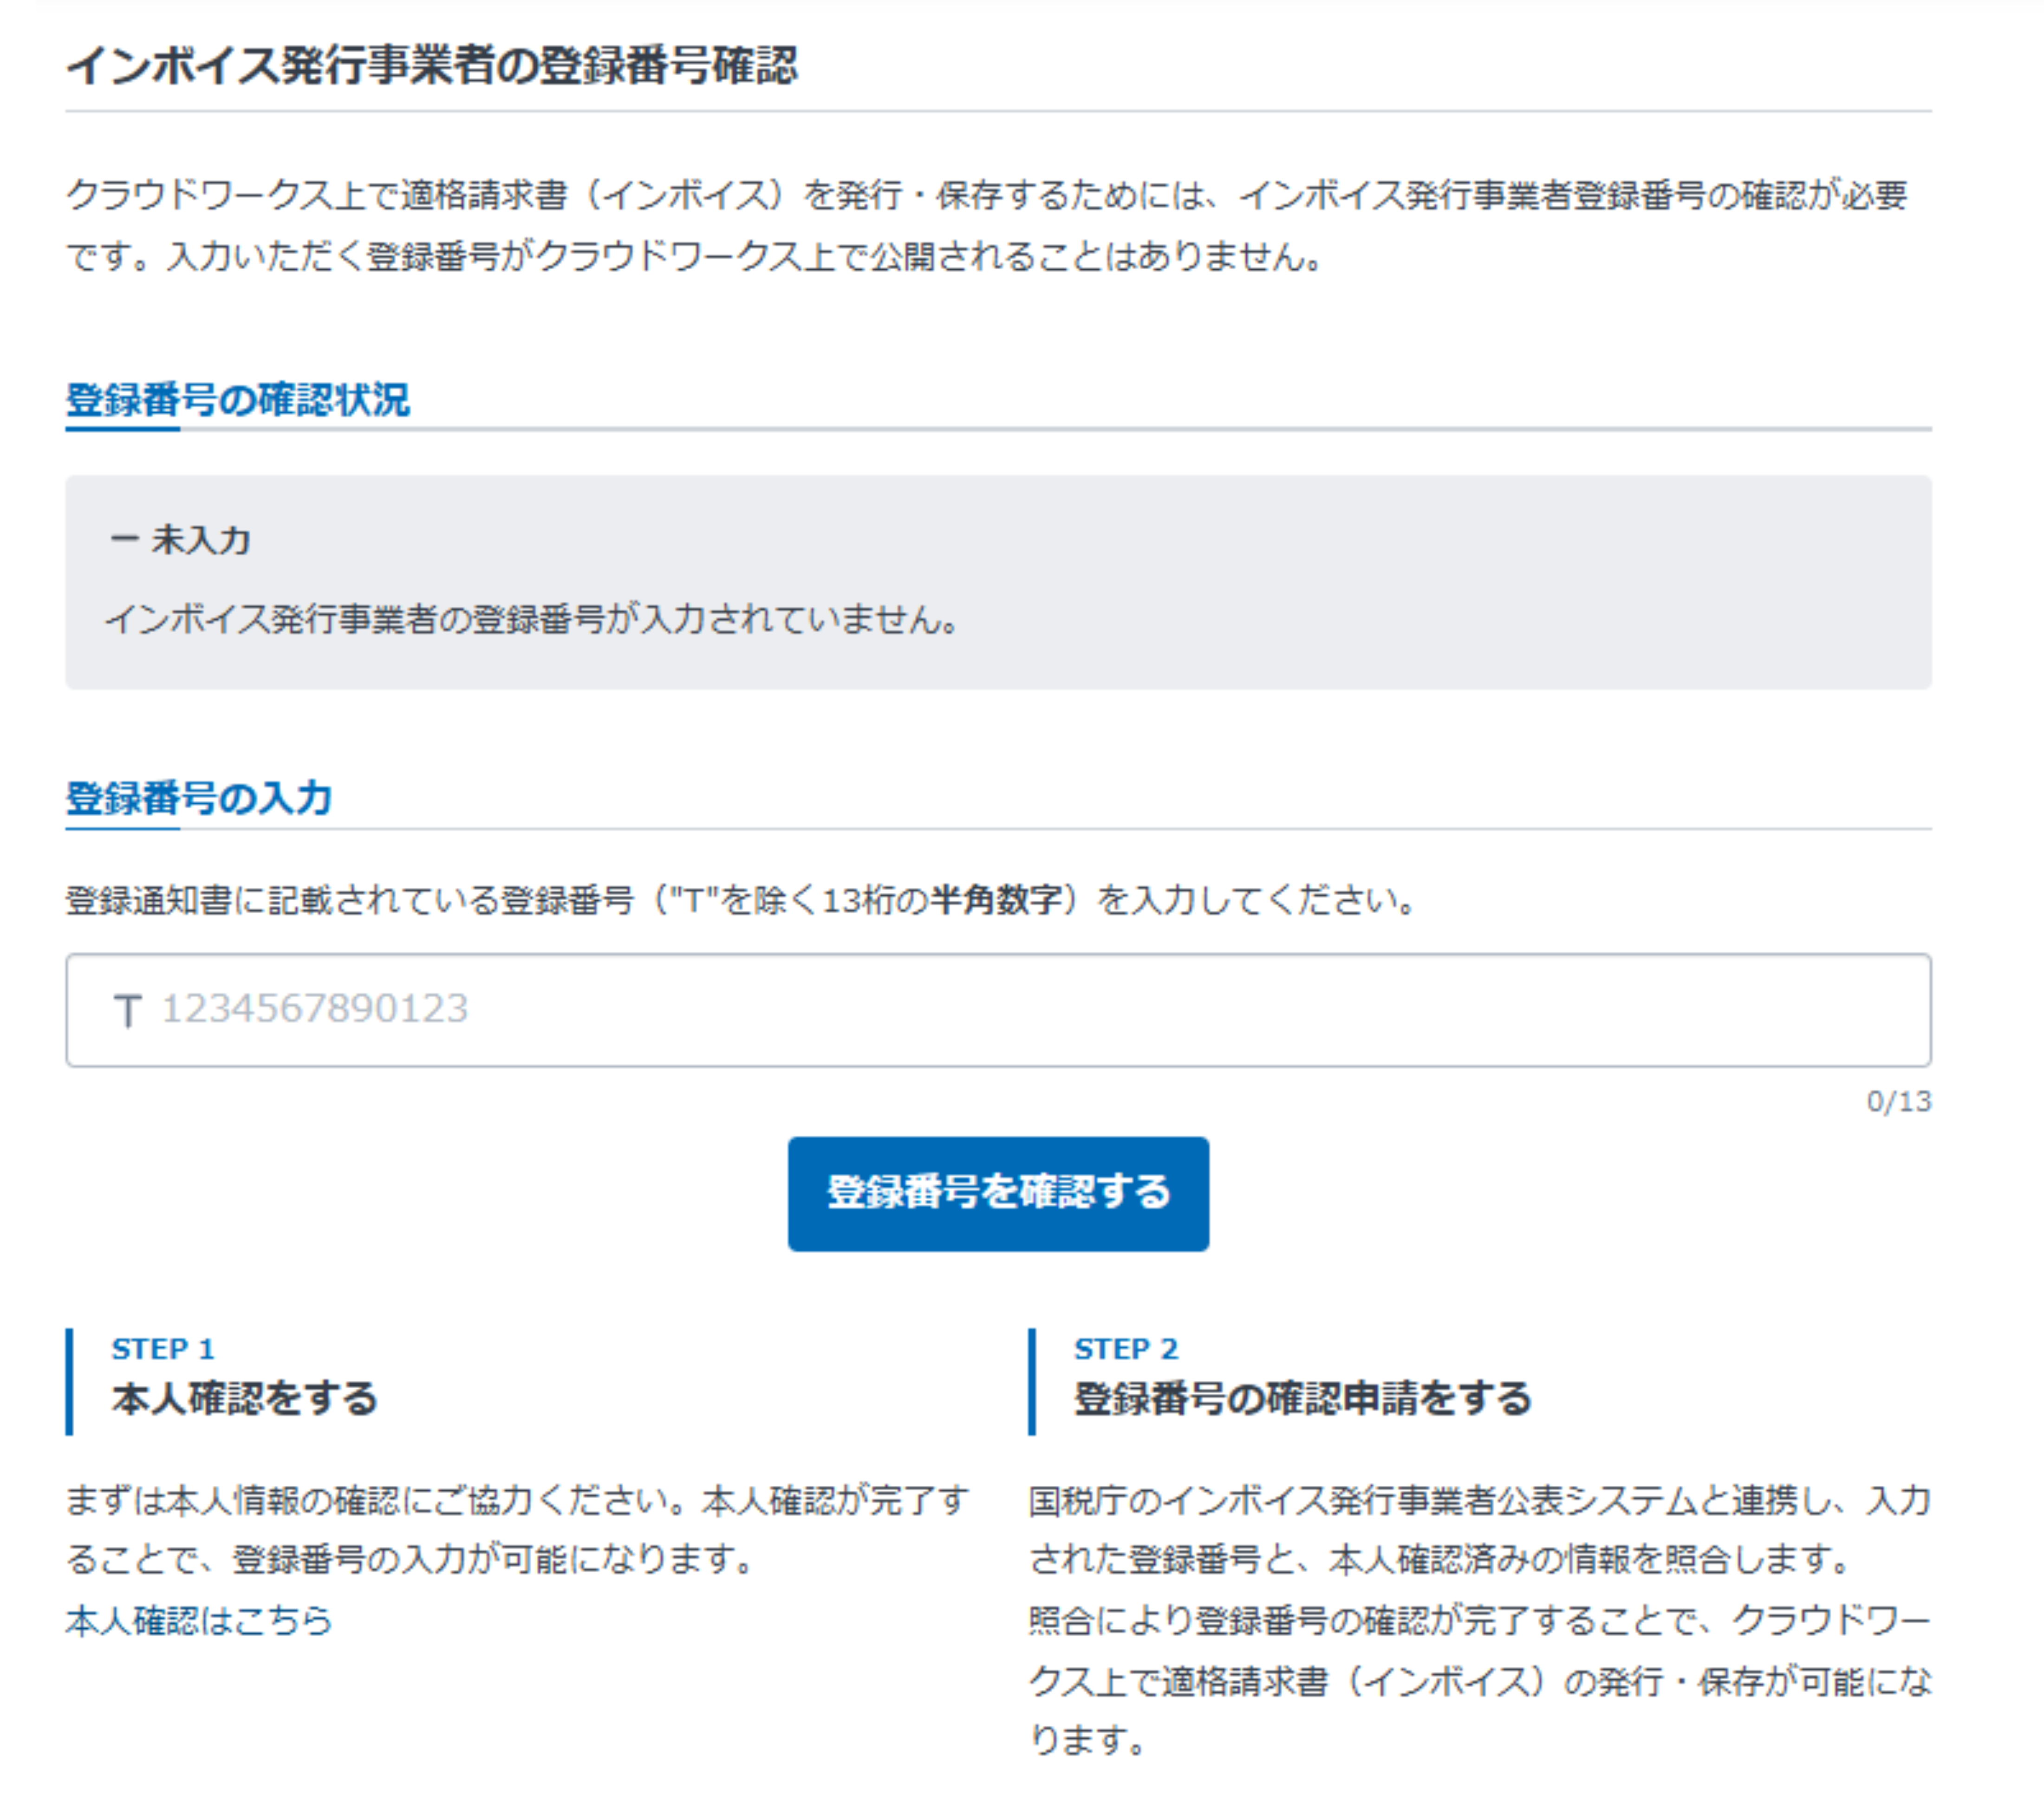The image size is (2044, 1820).
Task: Click the 本人確認をする heading
Action: [245, 1397]
